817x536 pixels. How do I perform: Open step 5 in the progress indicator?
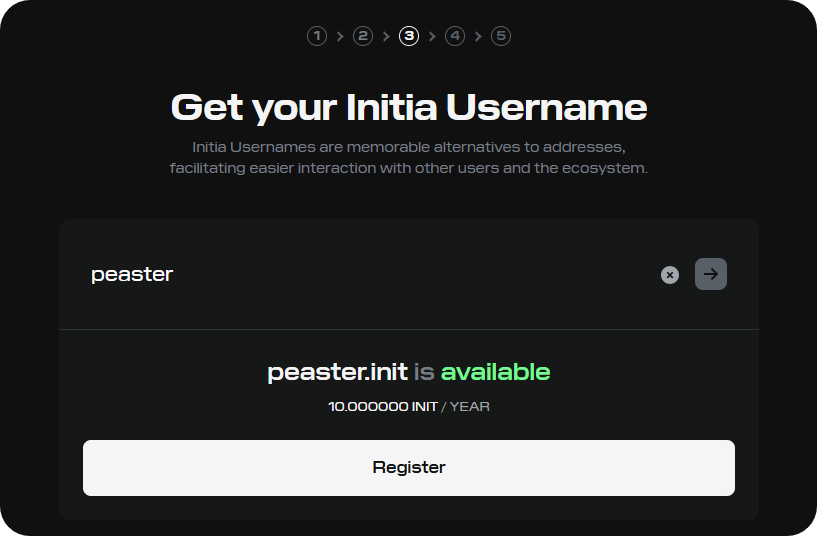point(501,36)
